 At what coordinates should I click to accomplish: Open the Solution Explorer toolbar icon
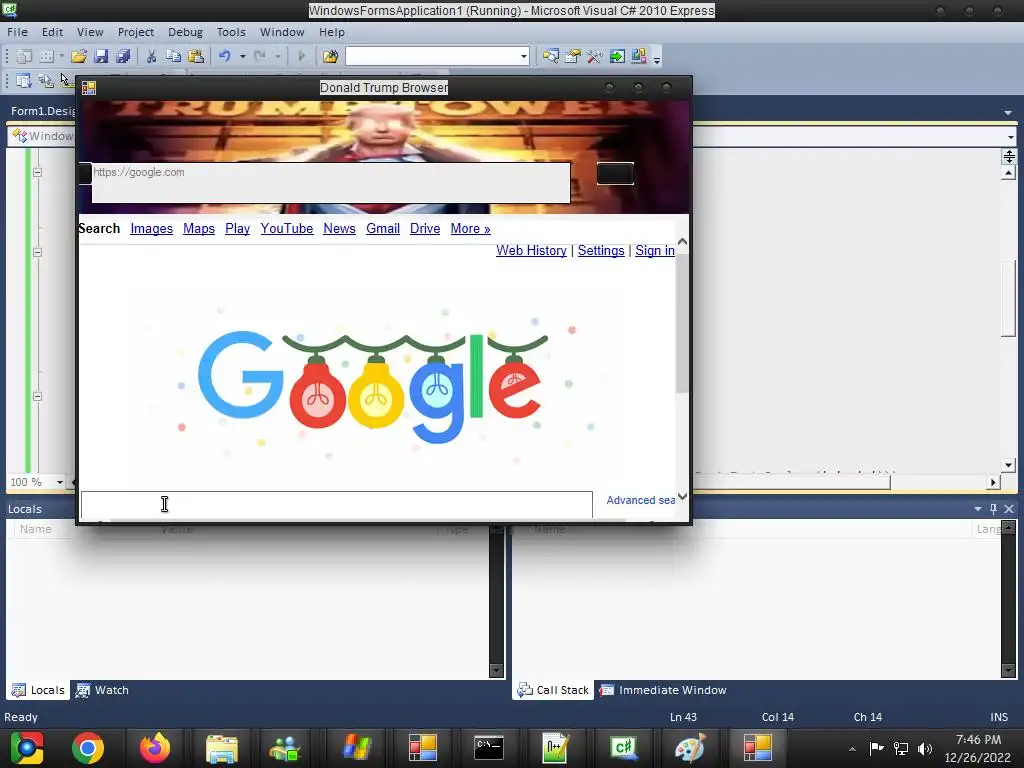click(551, 56)
